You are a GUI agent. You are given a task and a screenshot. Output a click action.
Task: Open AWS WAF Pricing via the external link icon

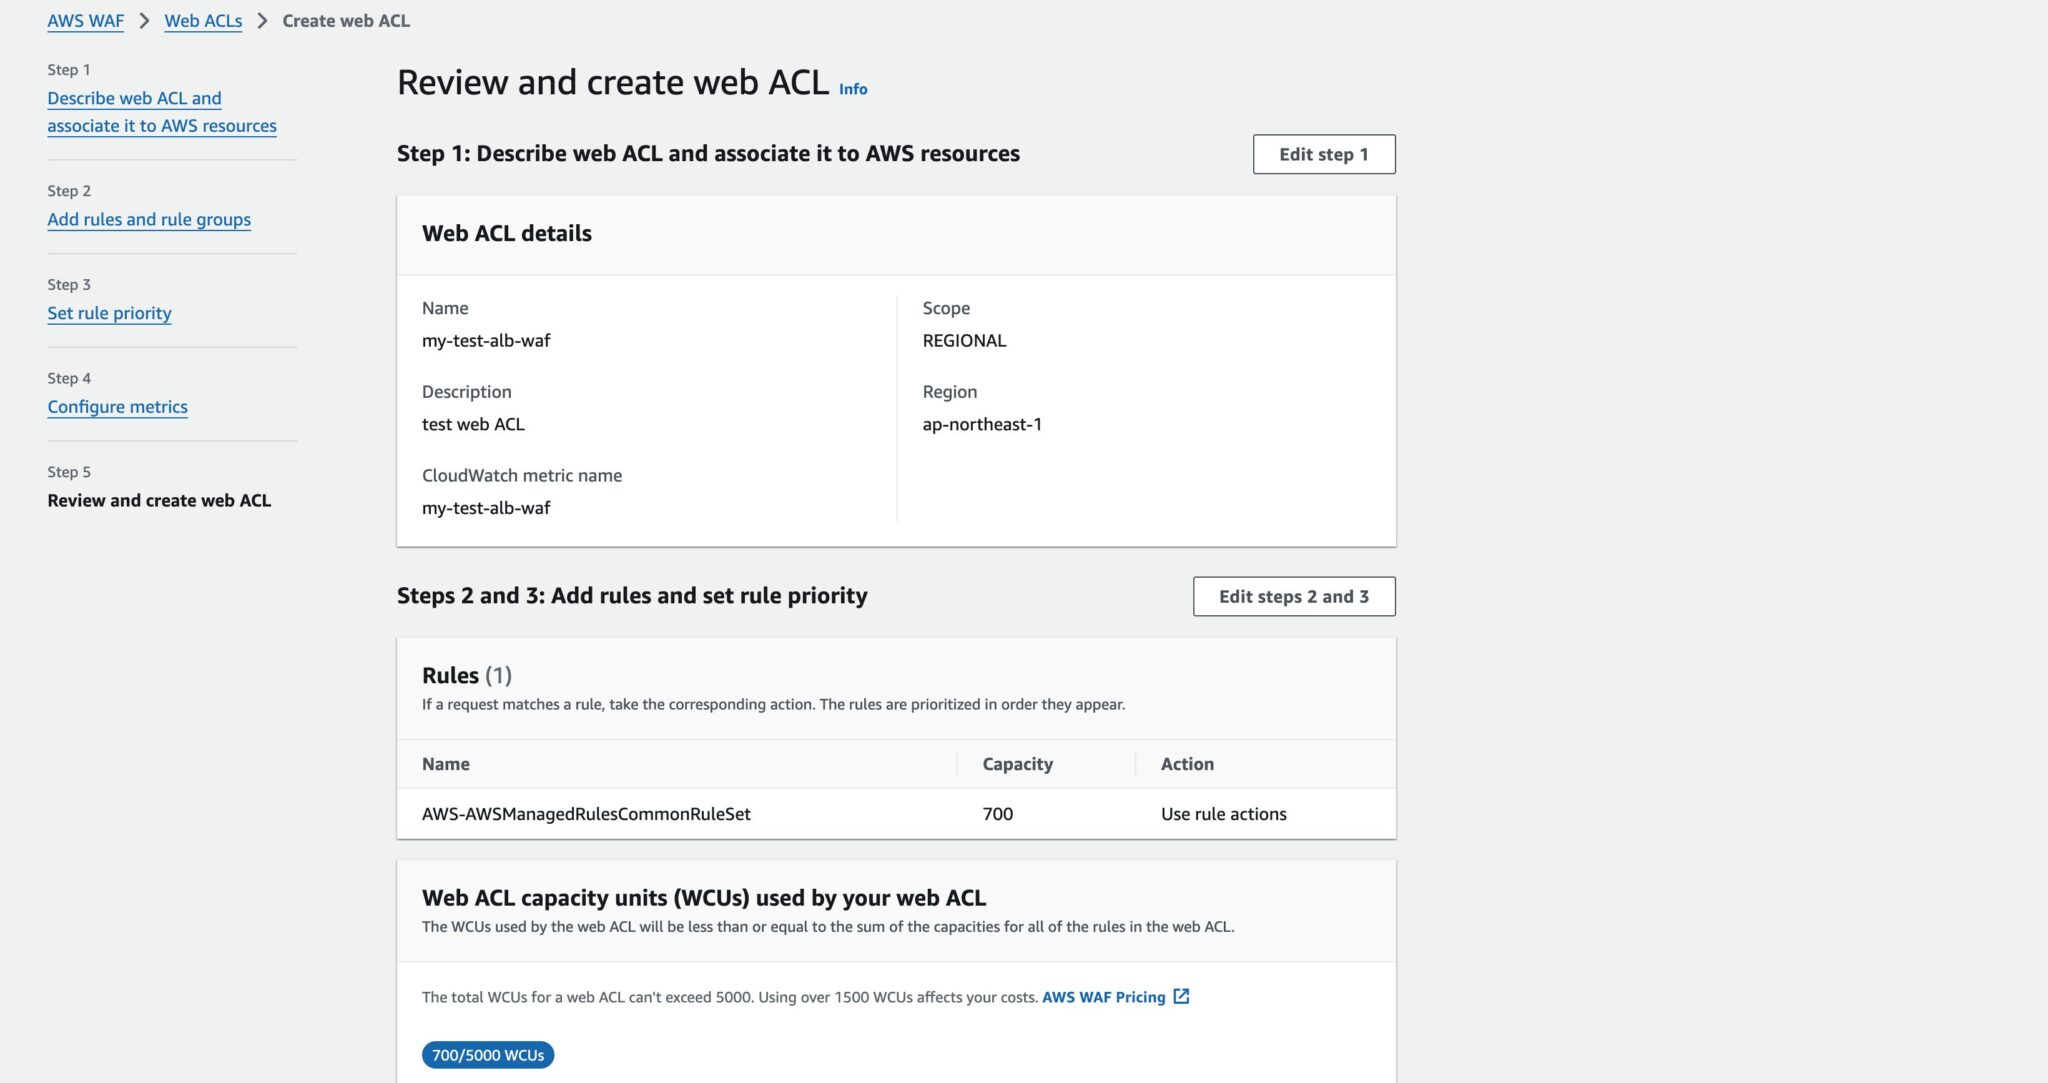point(1181,996)
